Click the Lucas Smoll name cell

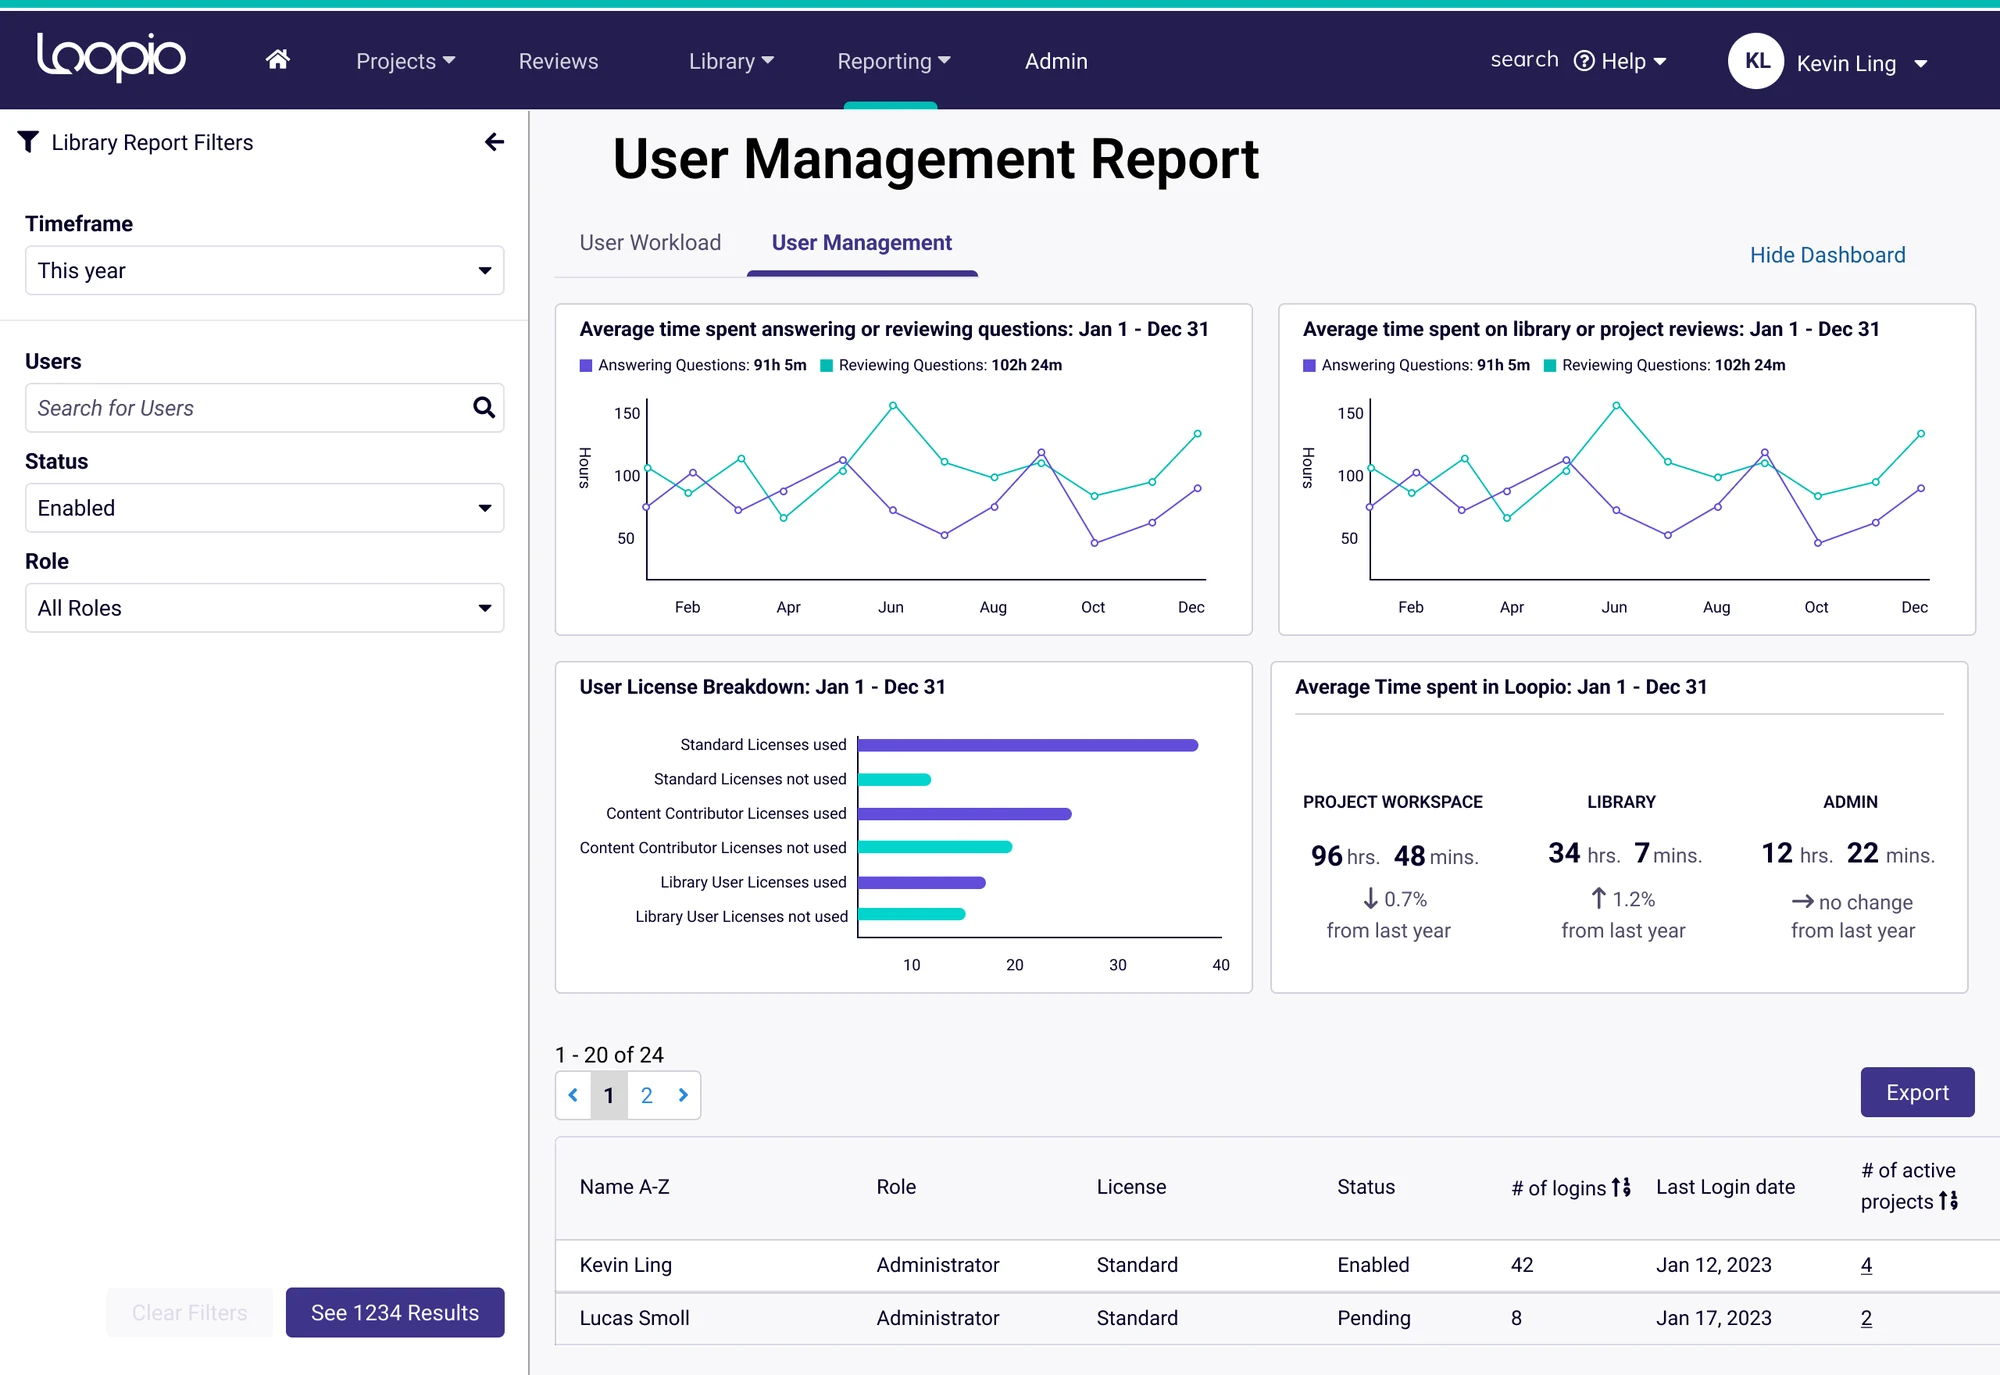[634, 1318]
